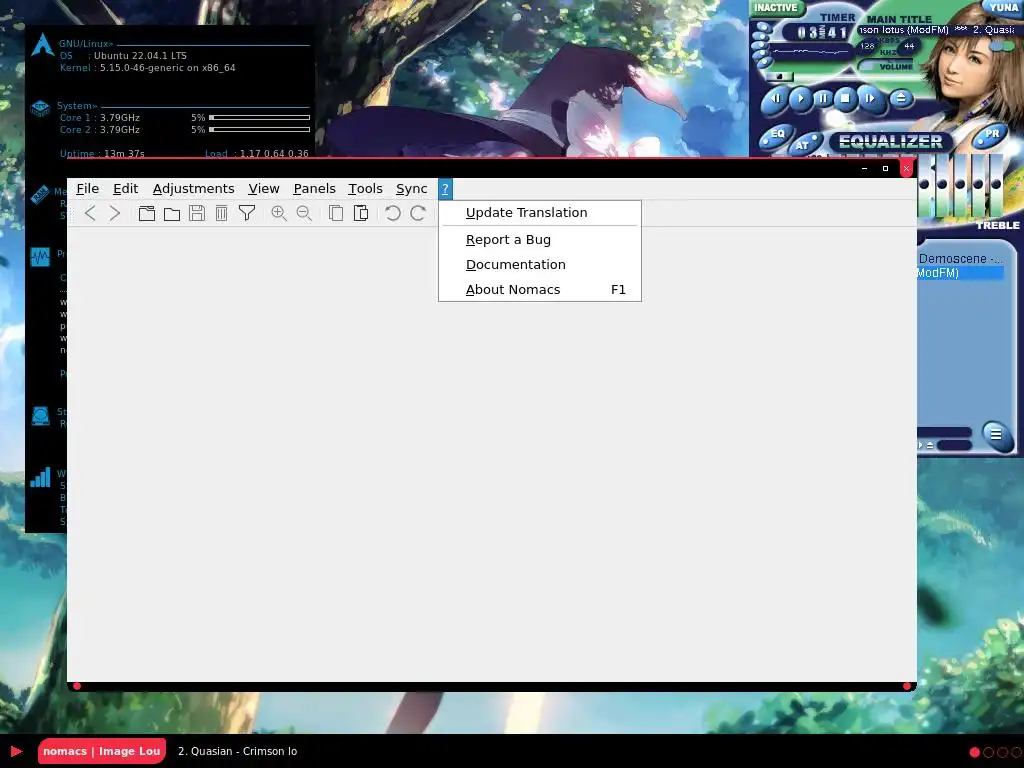Adjust the VOLUME slider in media player
Viewport: 1024px width, 768px height.
point(887,65)
